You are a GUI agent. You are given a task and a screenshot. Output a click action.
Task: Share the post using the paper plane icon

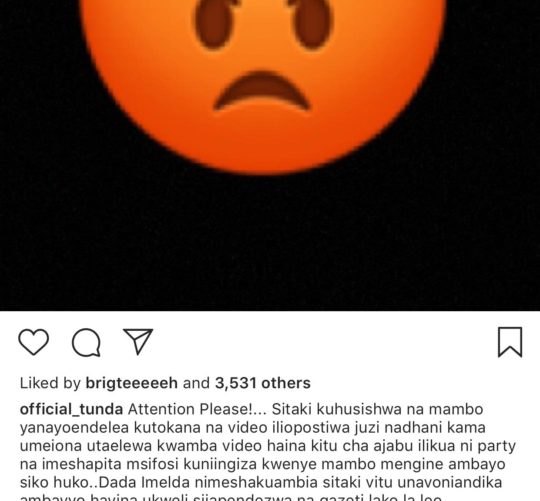click(x=138, y=342)
